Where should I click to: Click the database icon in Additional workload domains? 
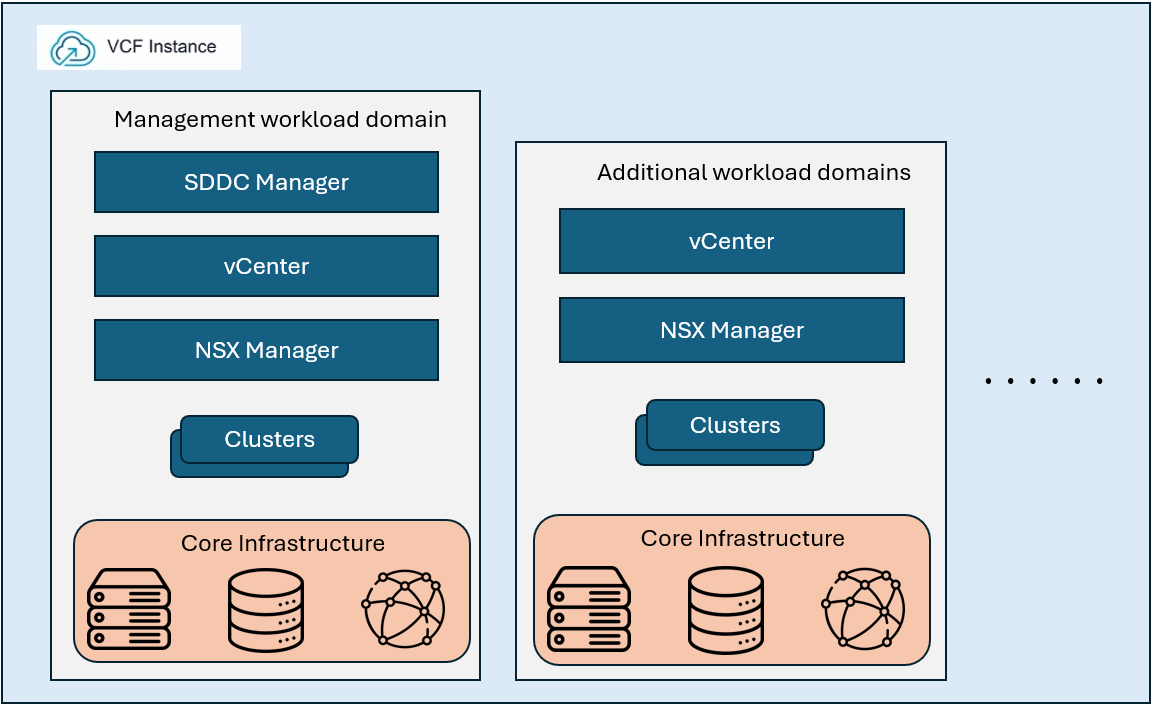click(x=726, y=610)
